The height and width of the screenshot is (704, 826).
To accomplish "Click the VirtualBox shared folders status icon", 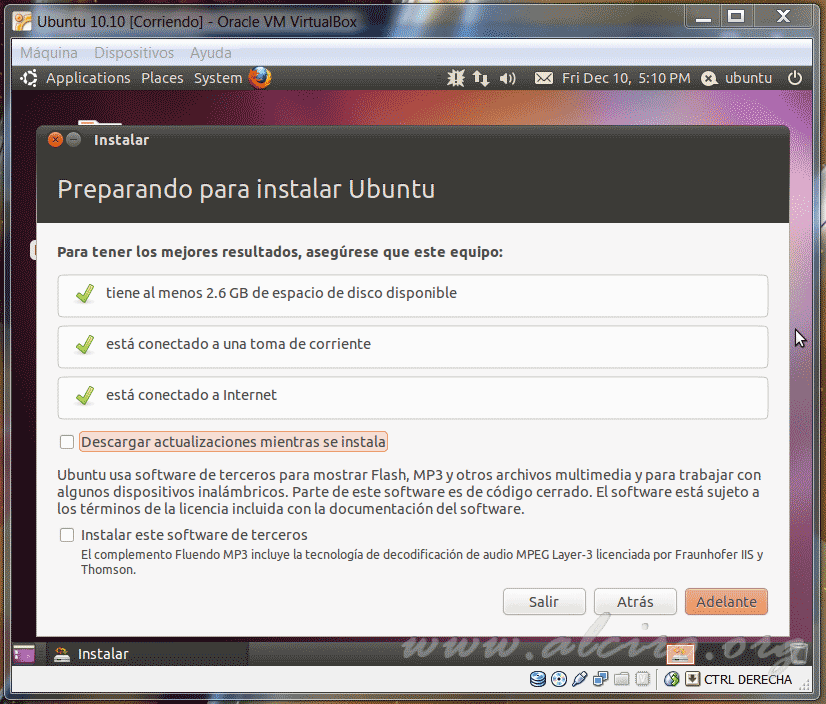I will click(622, 679).
